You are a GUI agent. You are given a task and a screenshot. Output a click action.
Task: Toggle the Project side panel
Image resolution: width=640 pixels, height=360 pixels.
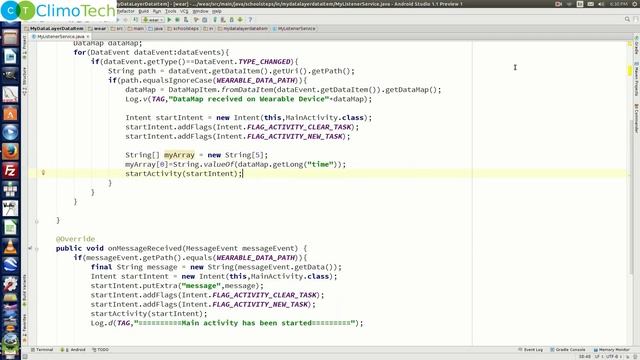24,47
